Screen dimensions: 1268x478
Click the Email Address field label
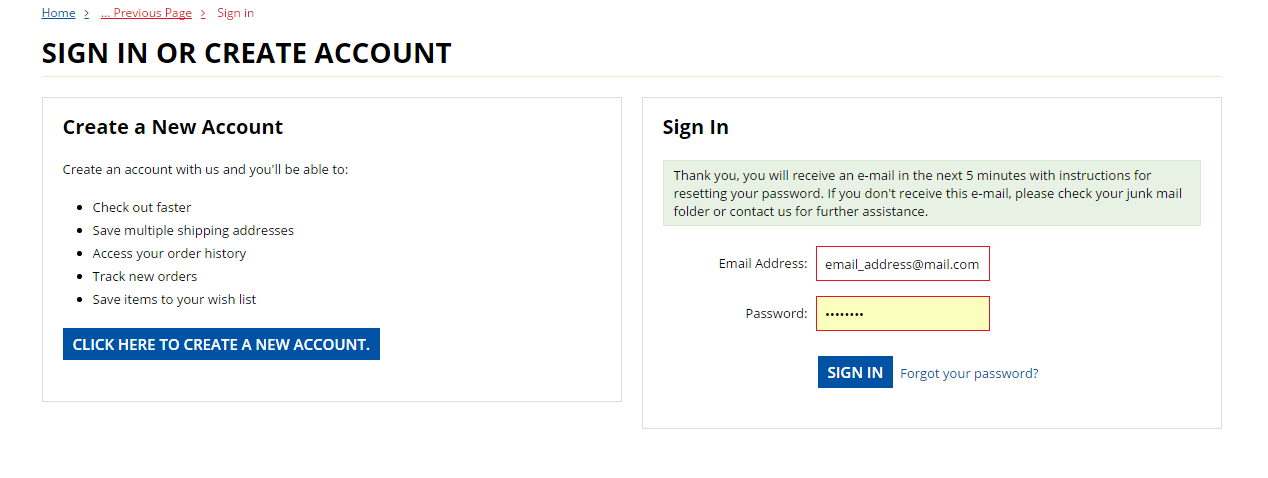(762, 264)
